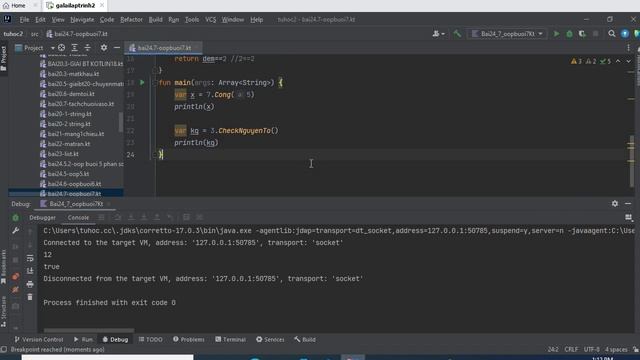
Task: Run main from gutter green arrow
Action: 142,82
